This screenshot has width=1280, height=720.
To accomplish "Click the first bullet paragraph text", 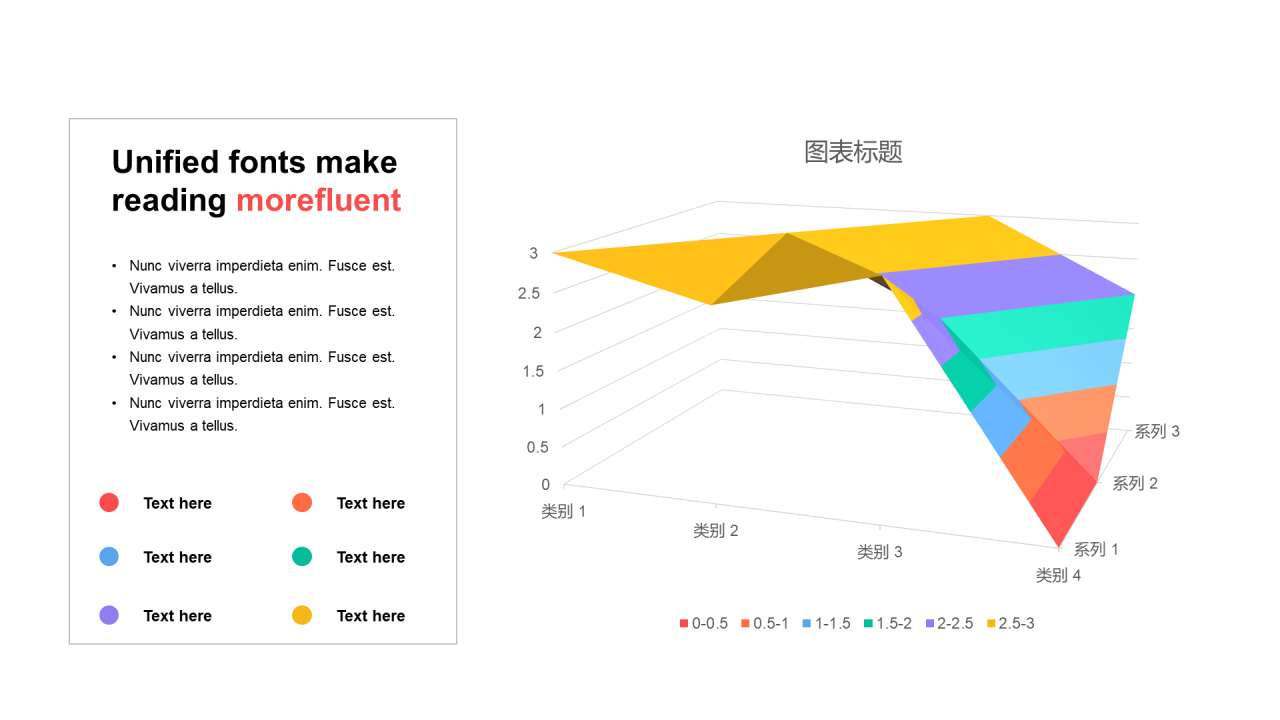I will (x=262, y=277).
